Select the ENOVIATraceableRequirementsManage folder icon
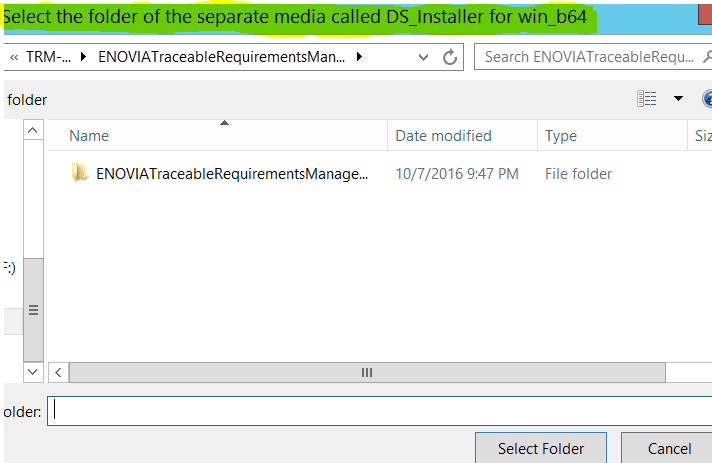Image resolution: width=712 pixels, height=463 pixels. (x=79, y=173)
